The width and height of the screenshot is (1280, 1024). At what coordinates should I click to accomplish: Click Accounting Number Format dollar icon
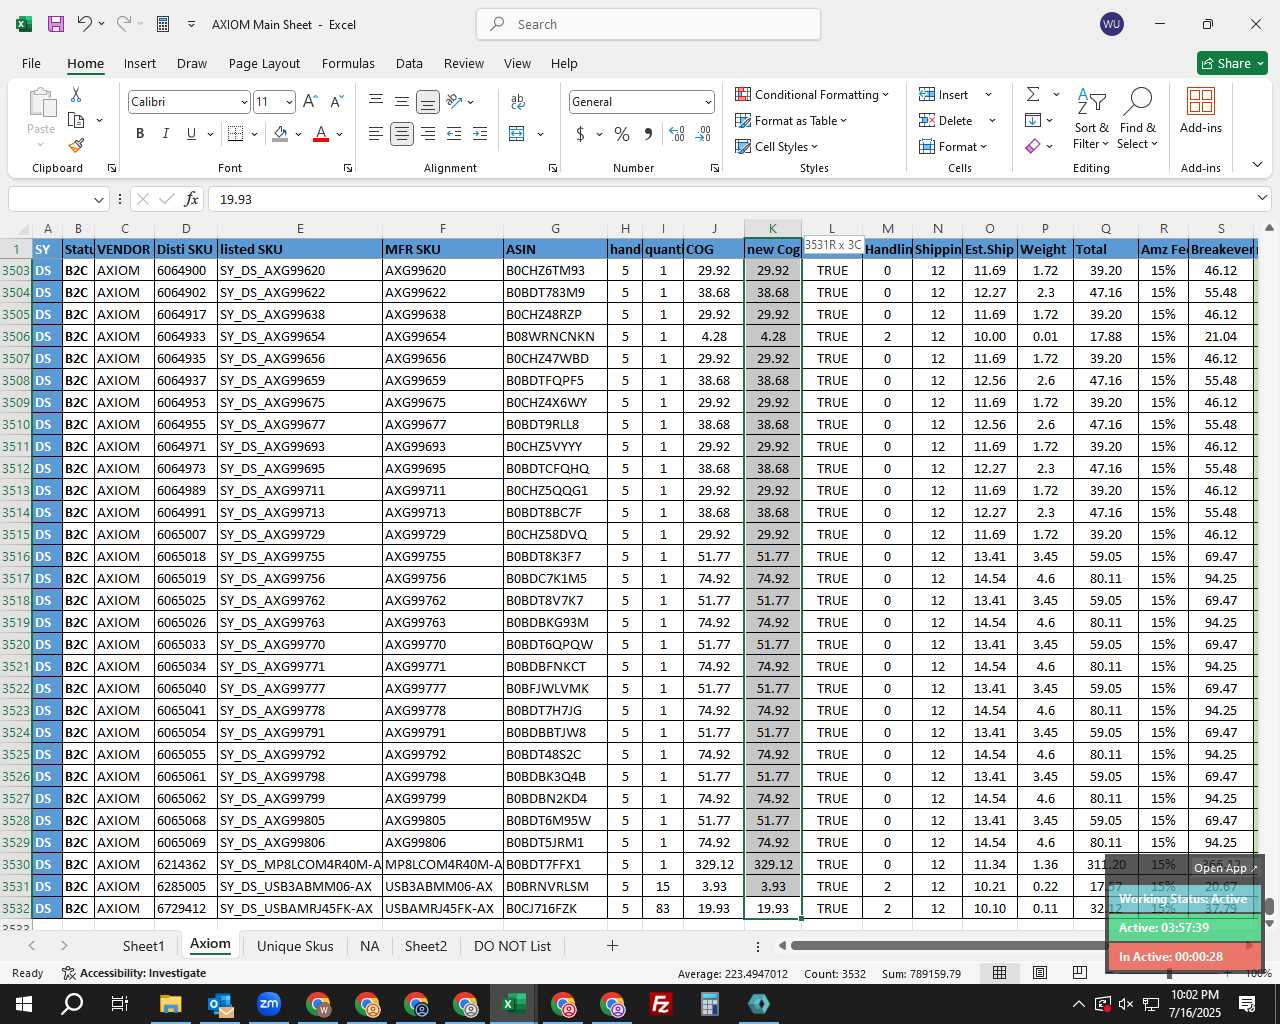click(580, 134)
